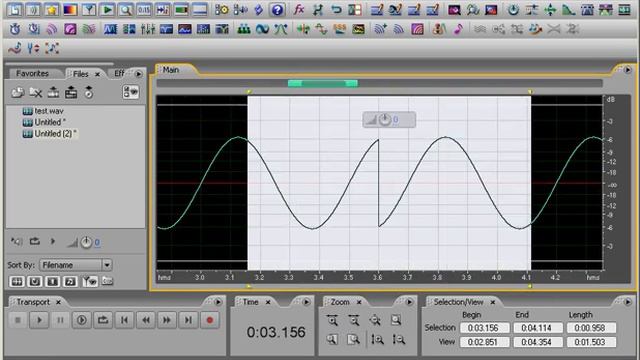Click Zoom In Horizontally in Zoom panel

[x=332, y=320]
